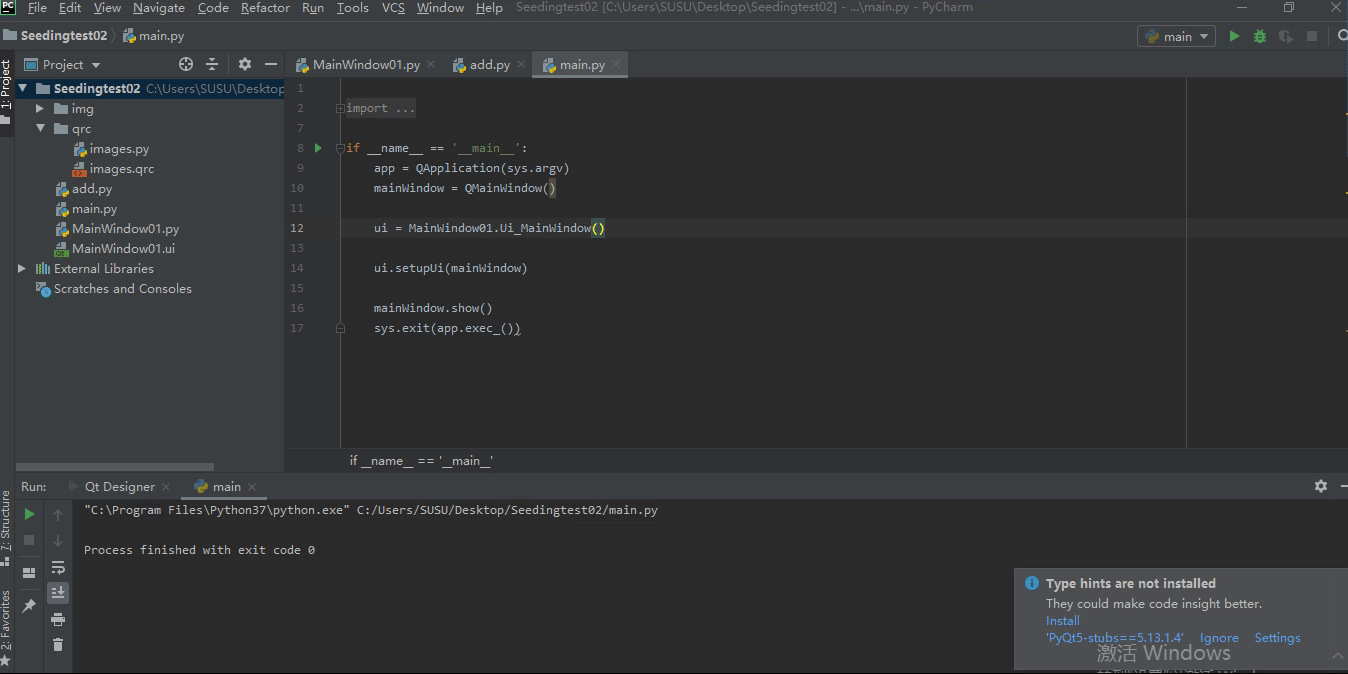Open Search Everywhere with the magnifier icon
1348x674 pixels.
[x=1341, y=35]
